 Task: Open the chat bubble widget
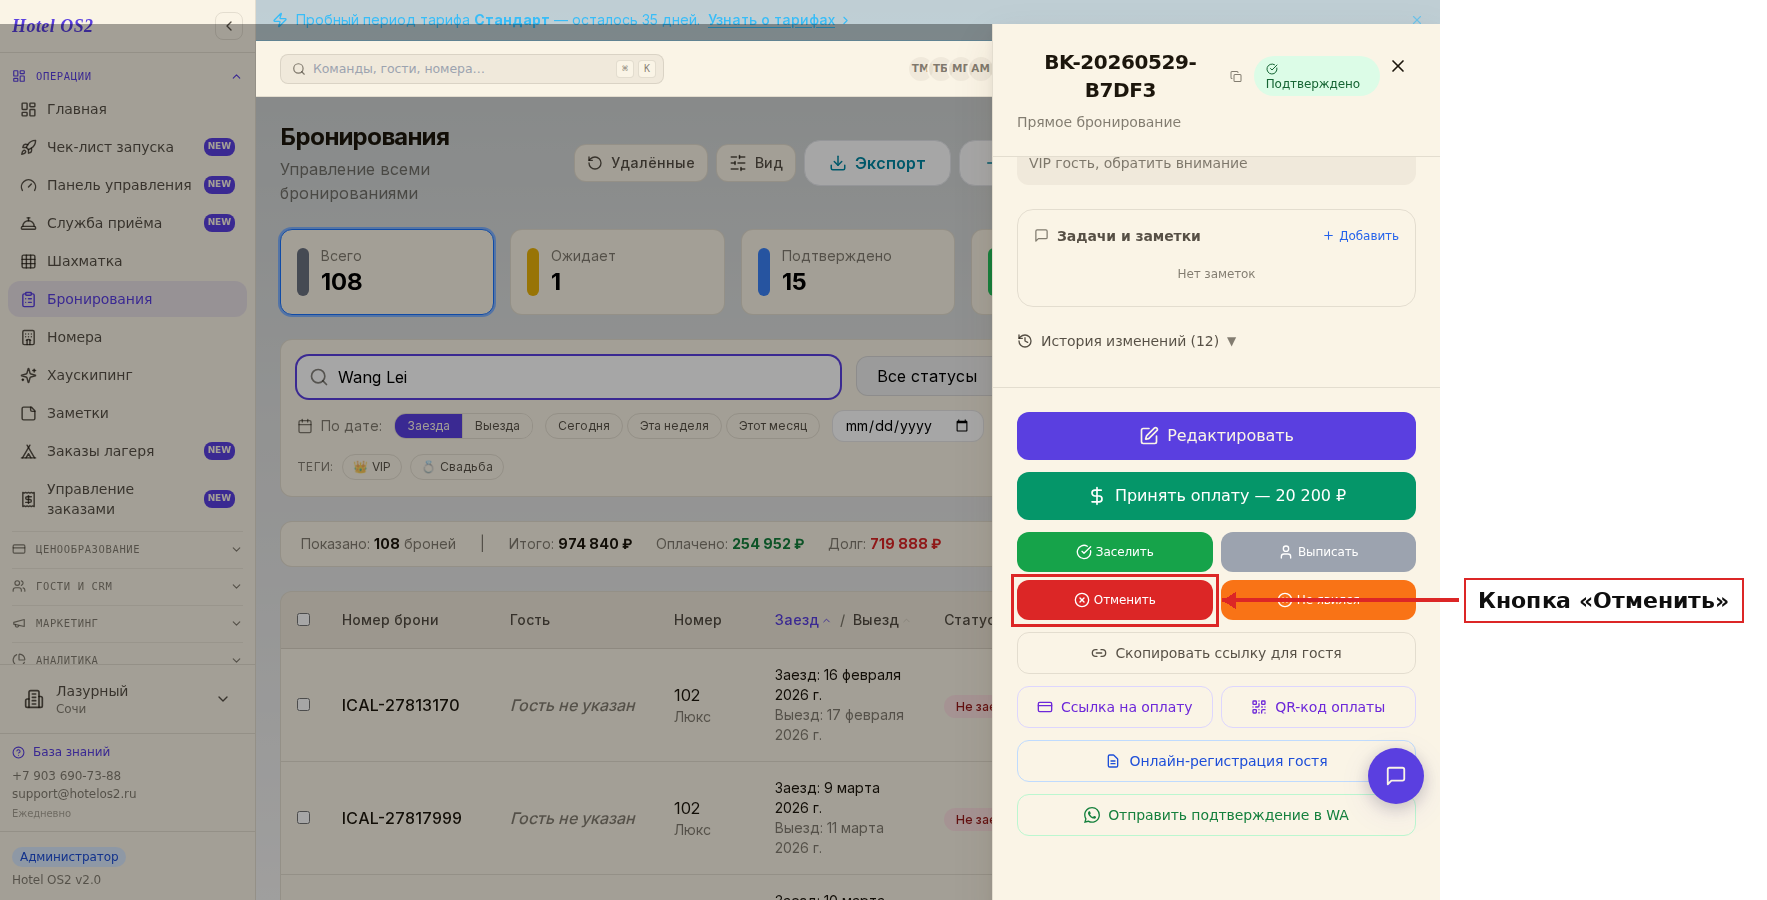[x=1395, y=776]
